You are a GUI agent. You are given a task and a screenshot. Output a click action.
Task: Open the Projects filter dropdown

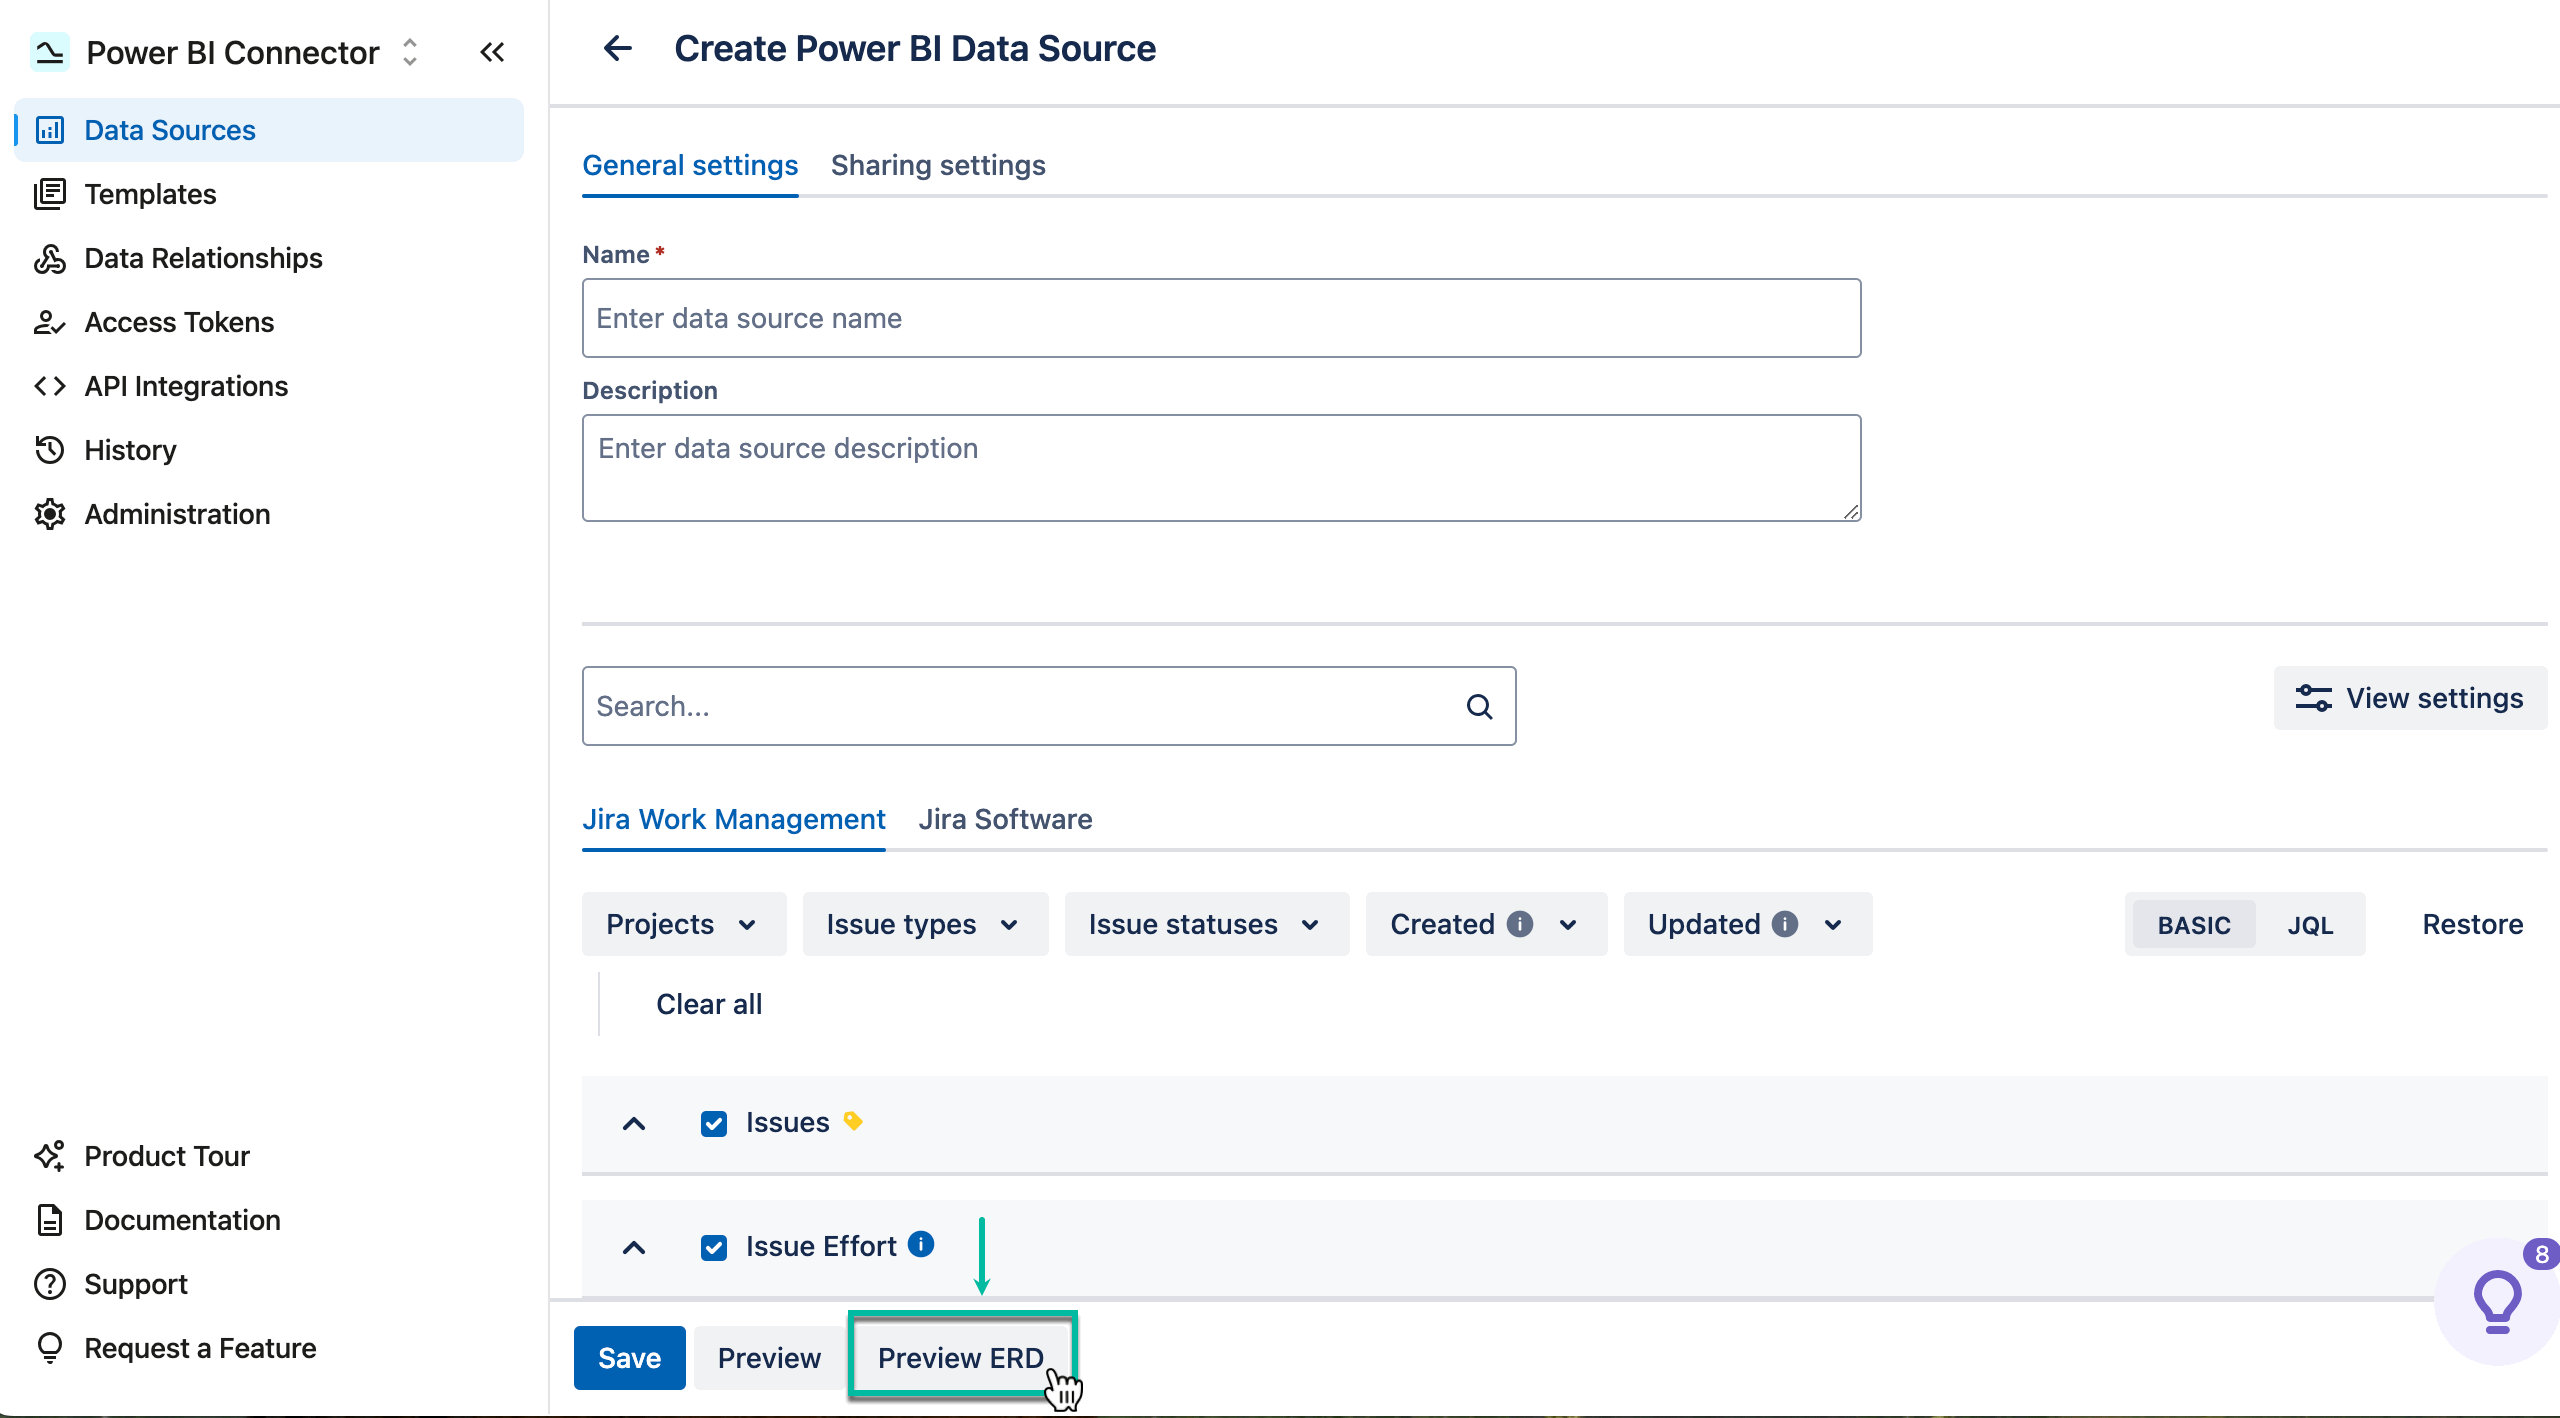(x=683, y=924)
